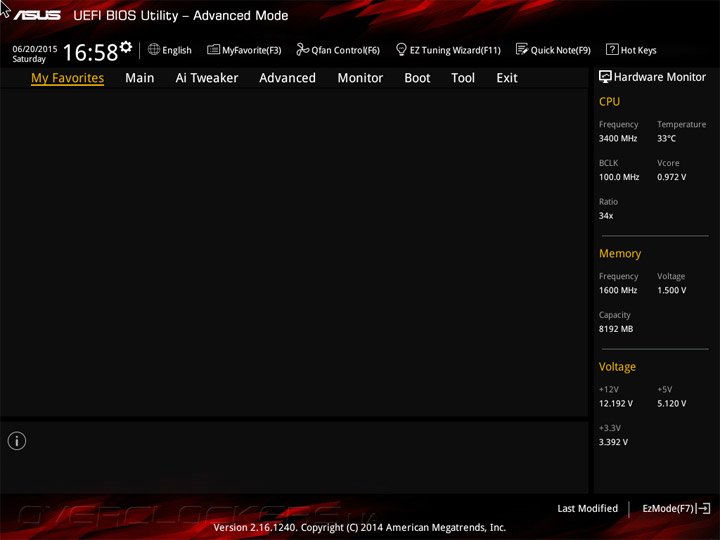Open the Ai Tweaker tab
This screenshot has width=720, height=540.
point(207,78)
